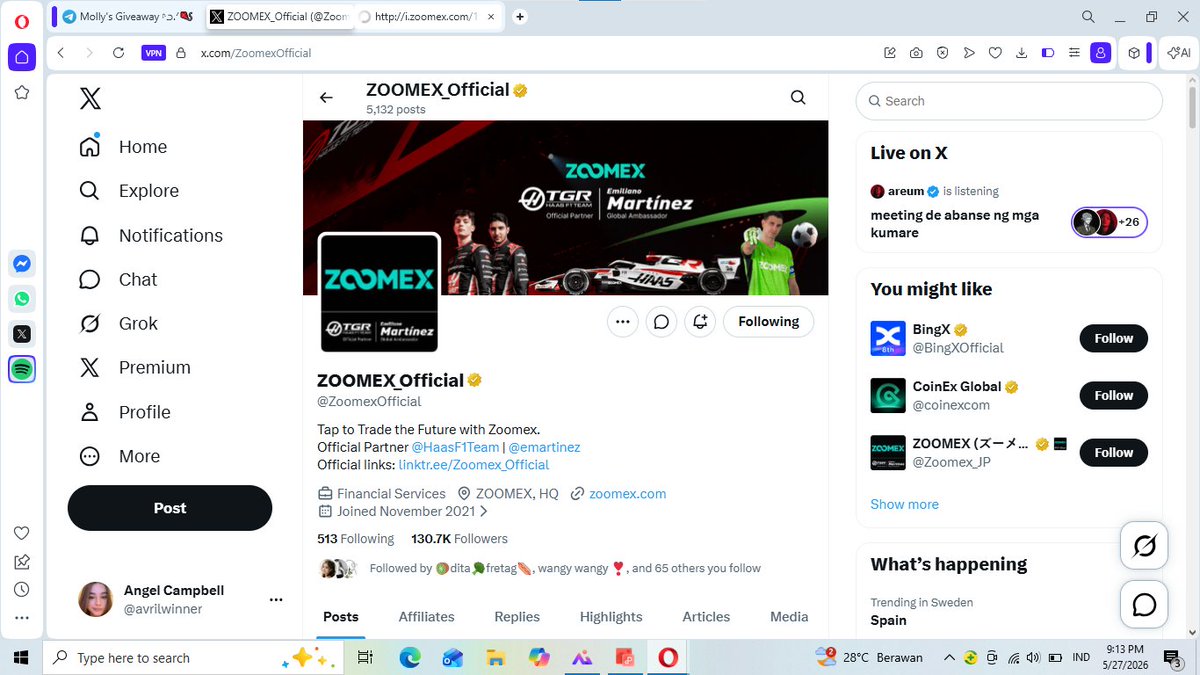The height and width of the screenshot is (675, 1200).
Task: Open the three-dot options on ZOOMEX profile
Action: 623,321
